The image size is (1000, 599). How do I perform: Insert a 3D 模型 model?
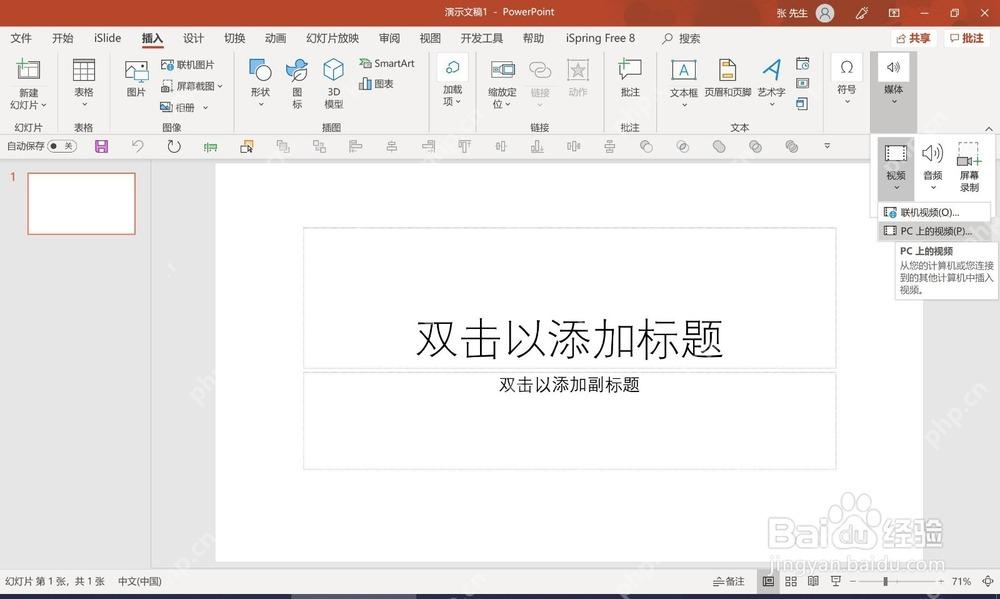point(334,84)
